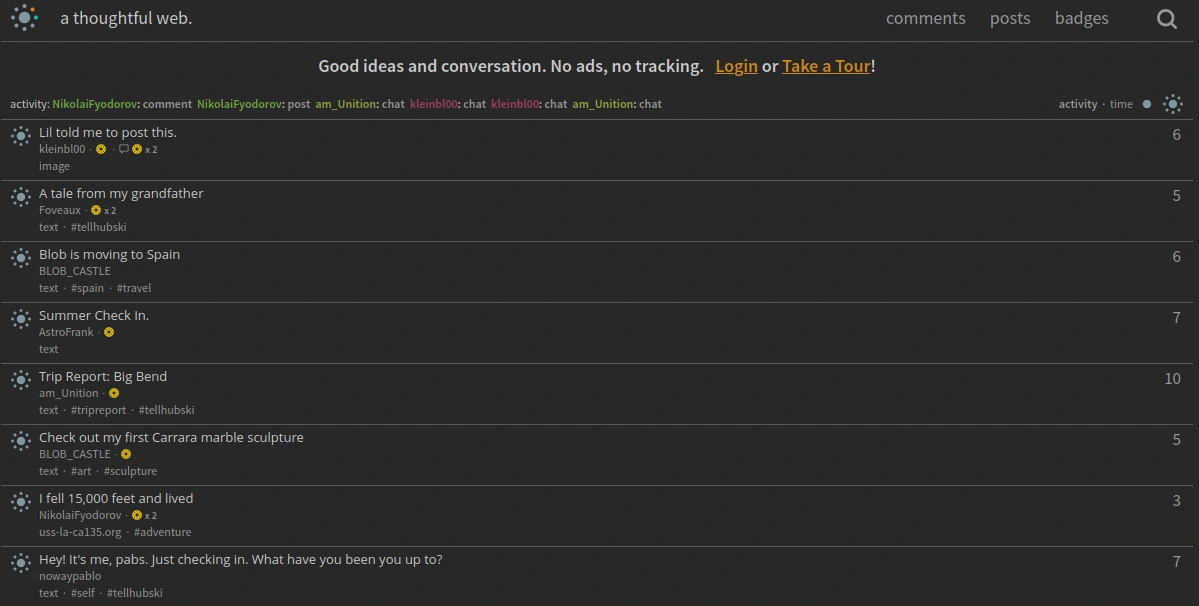Image resolution: width=1199 pixels, height=606 pixels.
Task: Click the yellow badge icon next to AstroFrank
Action: point(109,332)
